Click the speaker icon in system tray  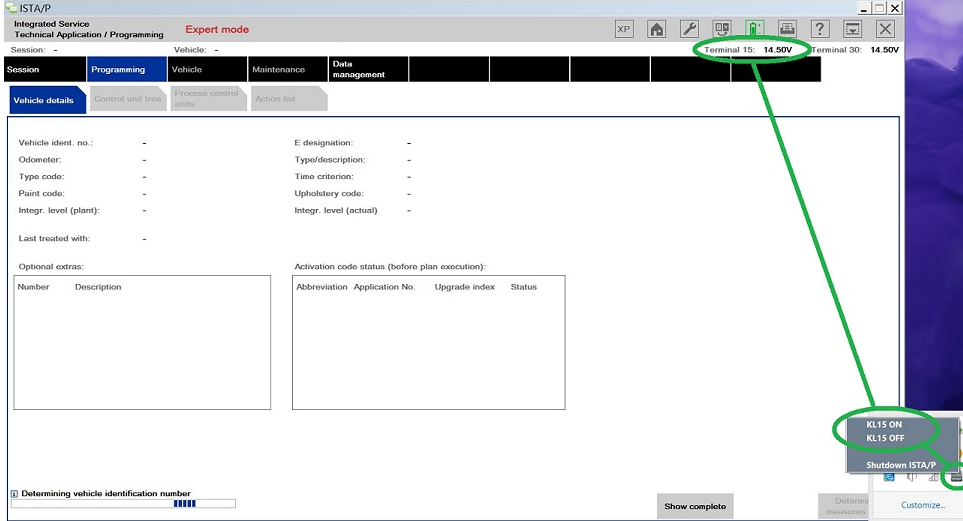(x=911, y=477)
